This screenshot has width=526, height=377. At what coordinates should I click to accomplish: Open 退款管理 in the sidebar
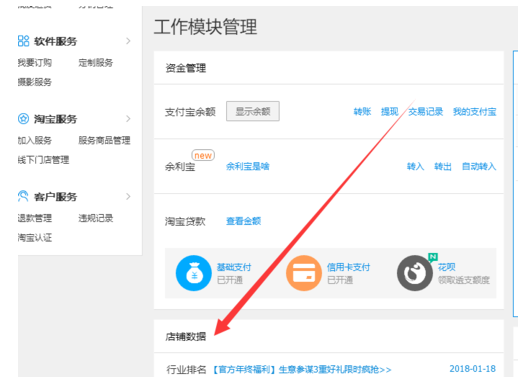tap(35, 218)
